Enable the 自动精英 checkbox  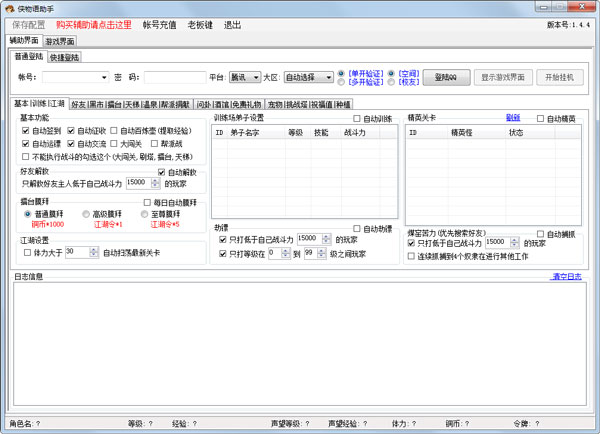coord(541,118)
